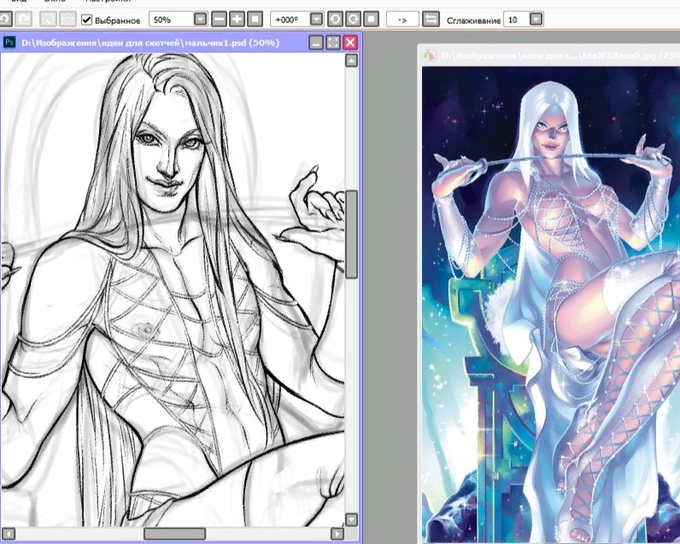Click the Redo arrow icon in toolbar

pos(23,20)
